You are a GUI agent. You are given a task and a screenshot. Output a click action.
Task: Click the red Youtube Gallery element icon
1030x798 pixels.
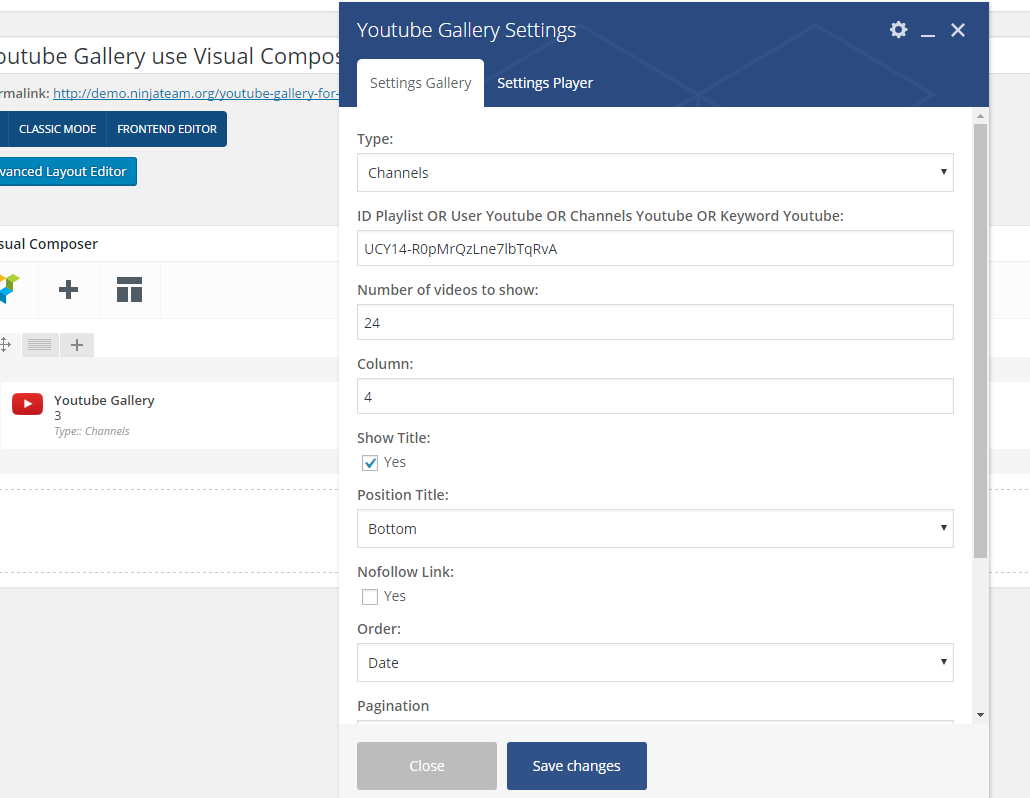point(28,404)
